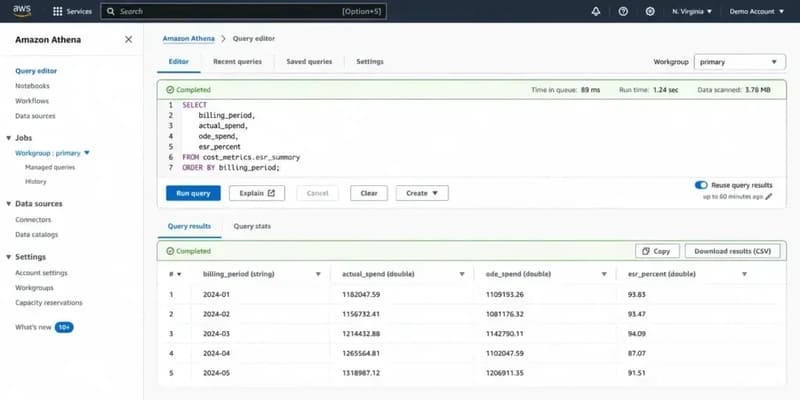Collapse the Jobs section
The image size is (800, 400).
tap(9, 138)
